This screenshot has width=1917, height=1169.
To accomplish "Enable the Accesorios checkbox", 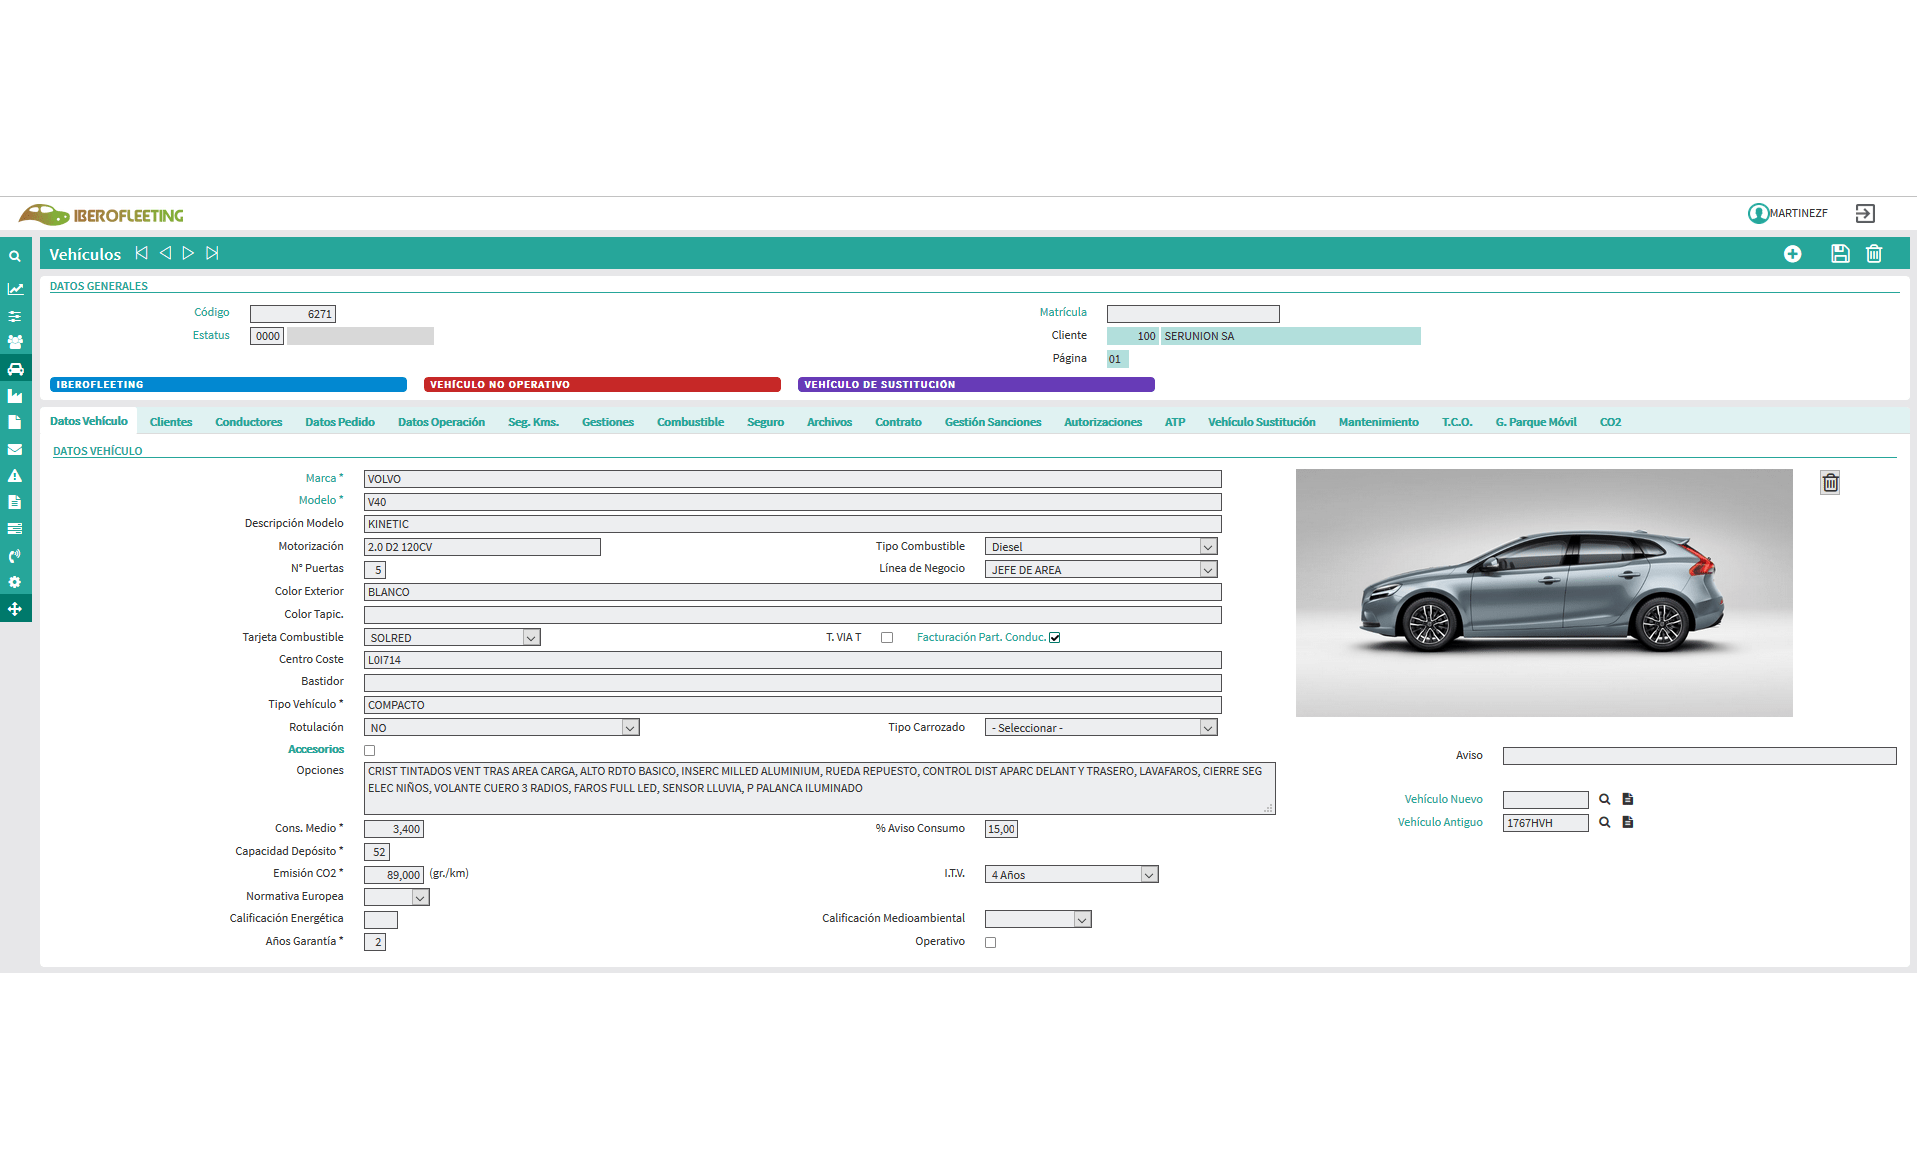I will [x=370, y=751].
